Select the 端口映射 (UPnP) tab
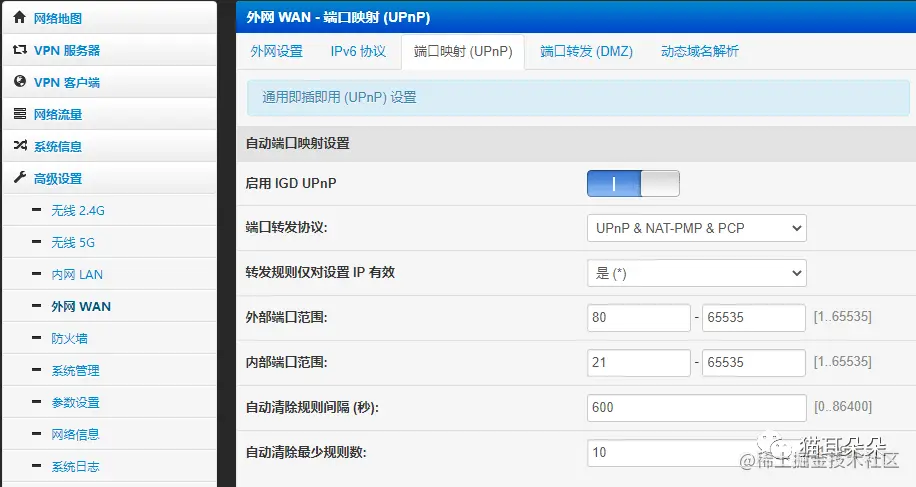Image resolution: width=916 pixels, height=487 pixels. point(463,51)
